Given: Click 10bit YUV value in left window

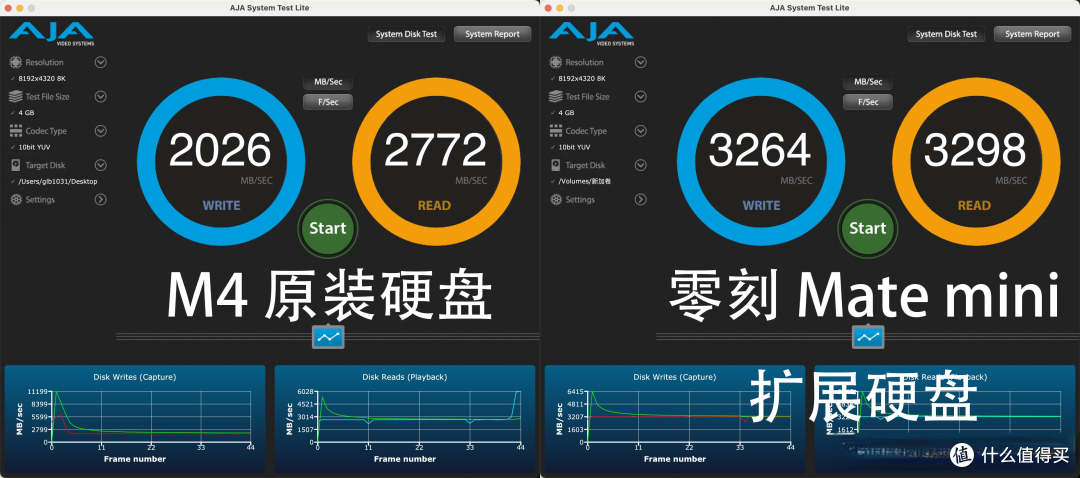Looking at the screenshot, I should [x=34, y=147].
